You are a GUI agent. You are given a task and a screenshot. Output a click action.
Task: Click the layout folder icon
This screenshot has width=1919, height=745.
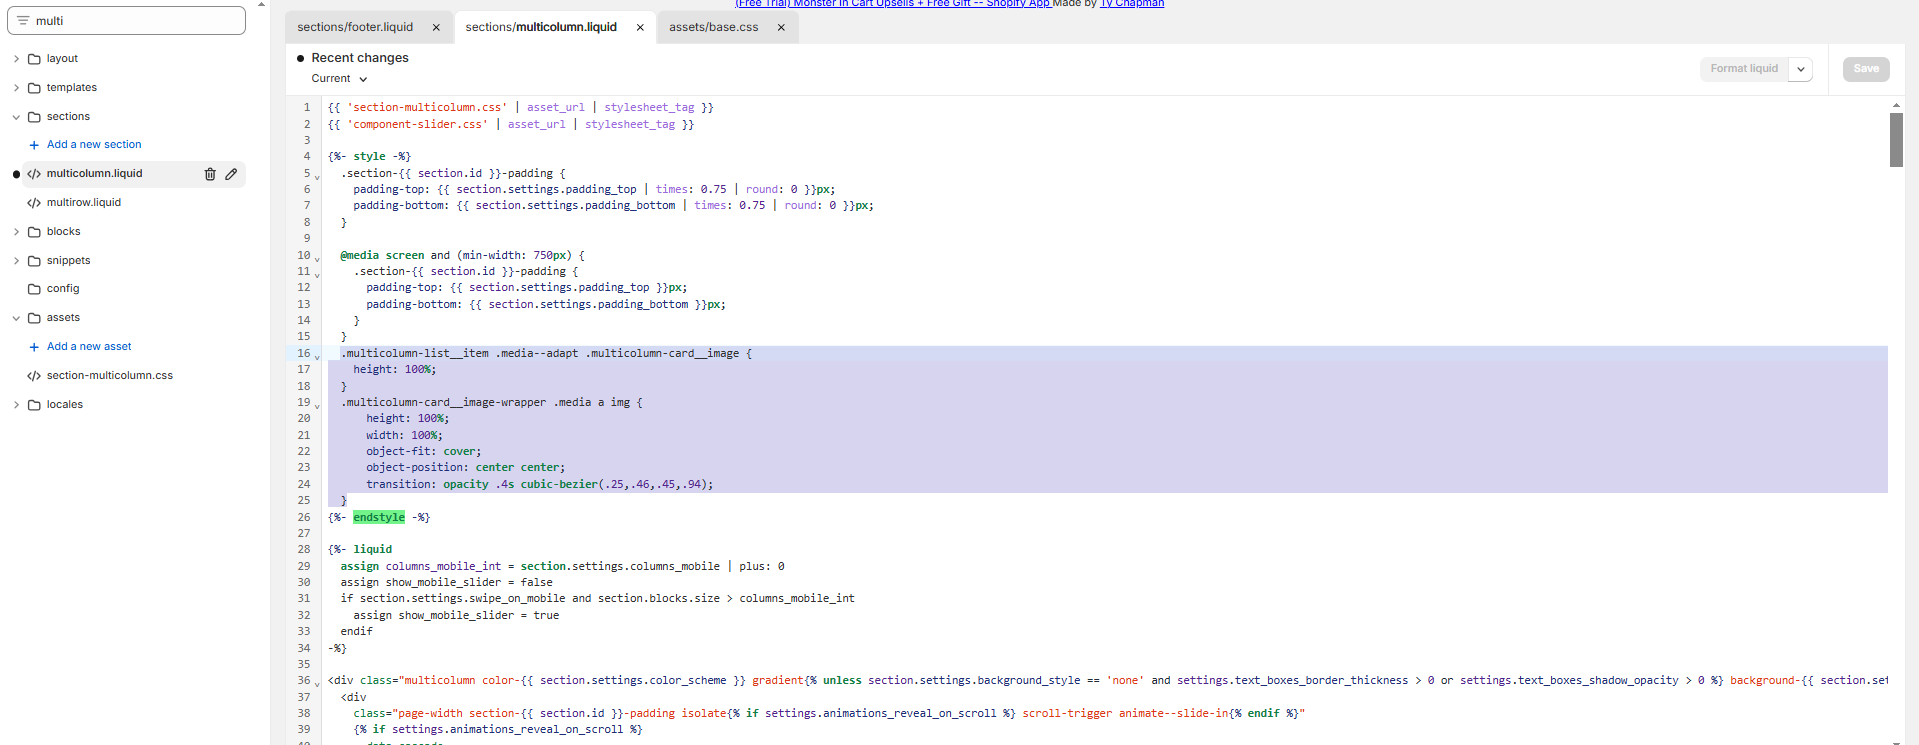tap(34, 59)
